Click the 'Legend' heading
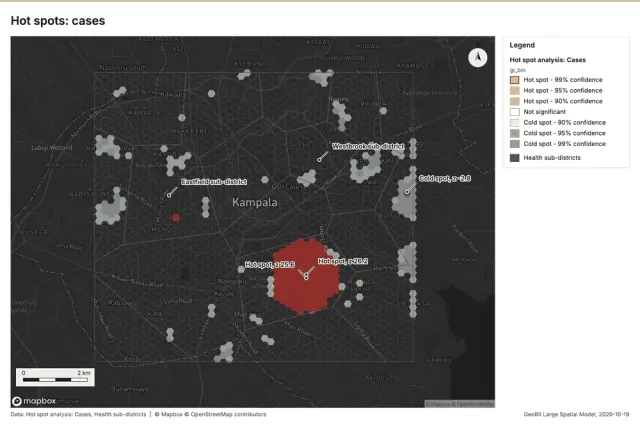Screen dimensions: 640x427 522,45
